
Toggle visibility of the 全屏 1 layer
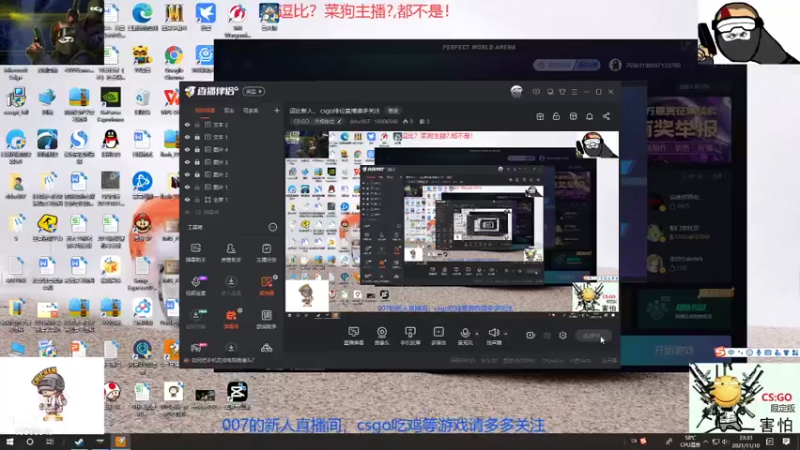(x=187, y=199)
